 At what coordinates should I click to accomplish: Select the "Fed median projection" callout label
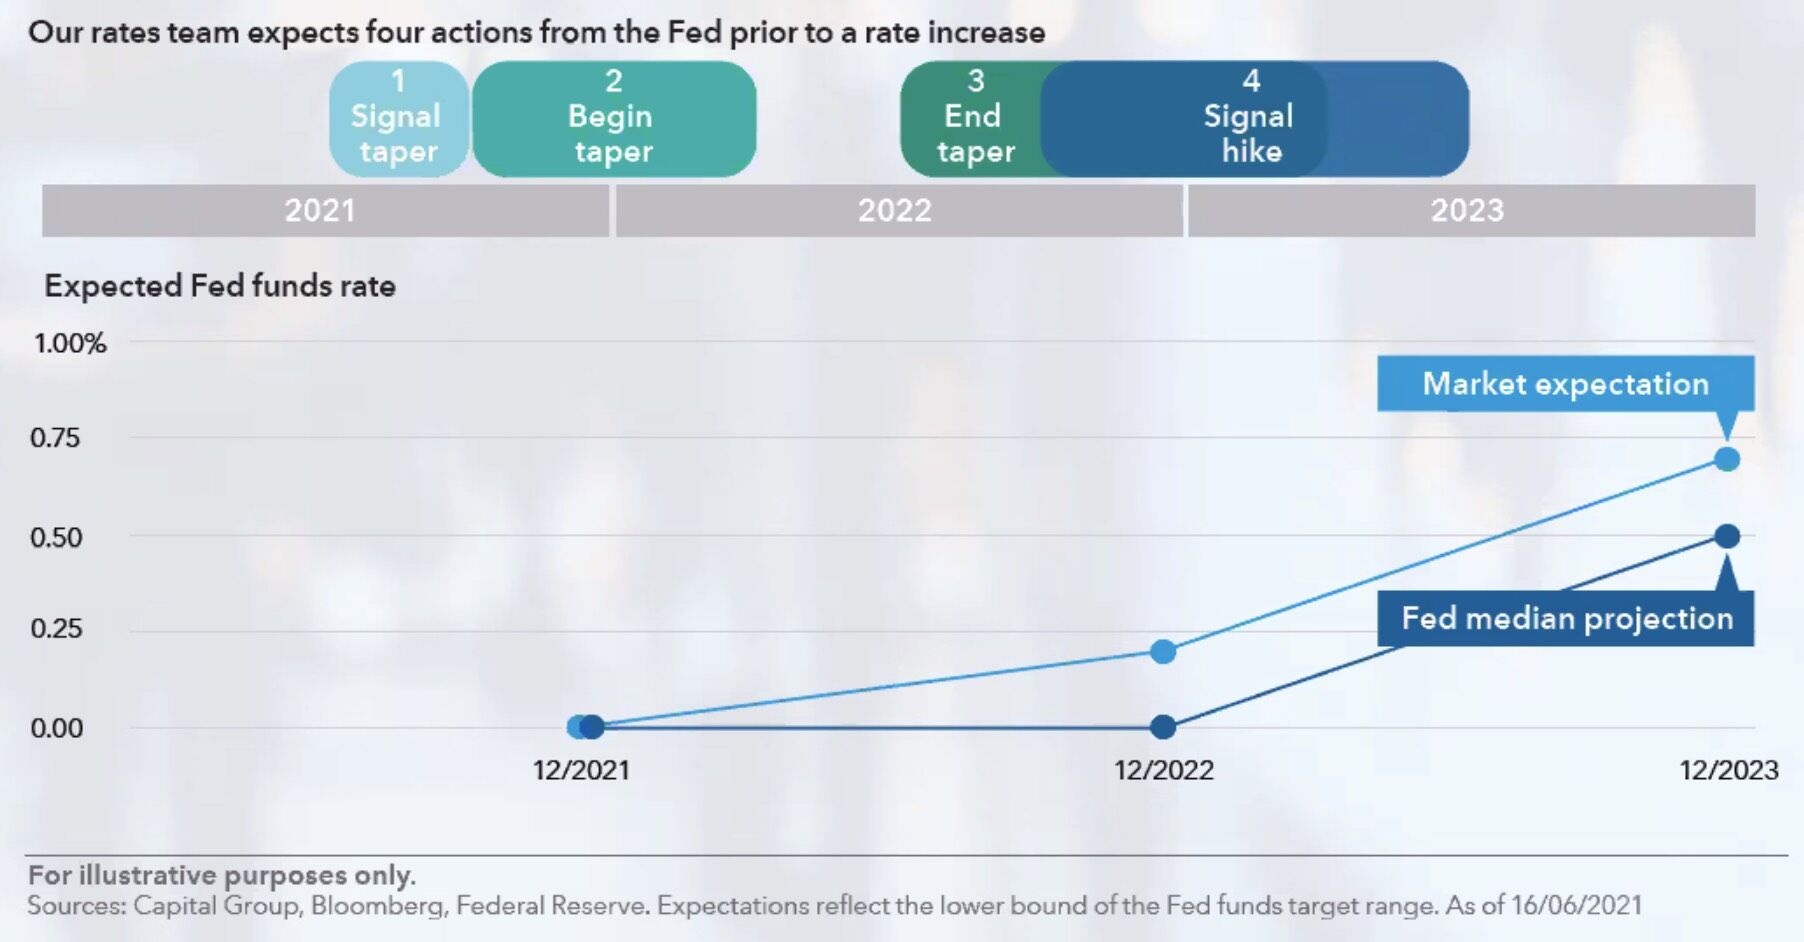(1566, 618)
